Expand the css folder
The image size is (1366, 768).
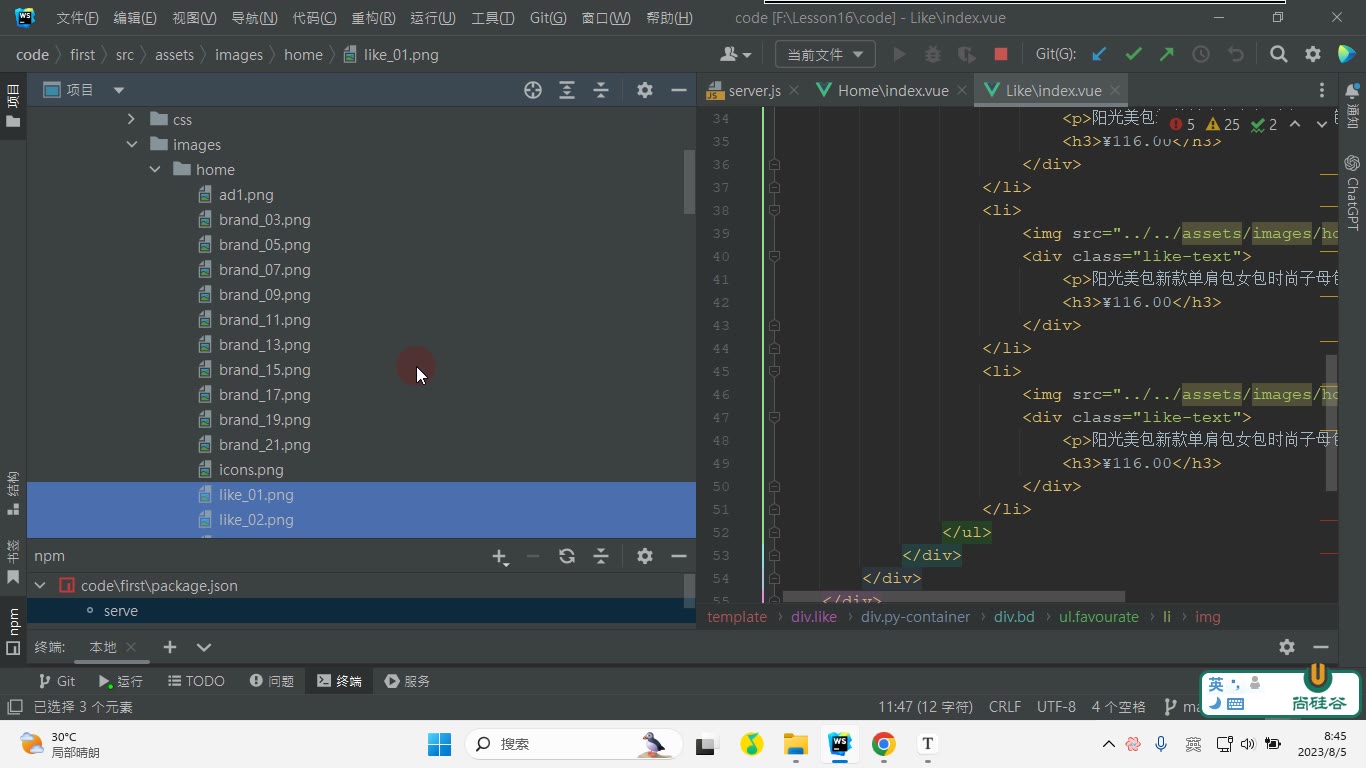[131, 120]
